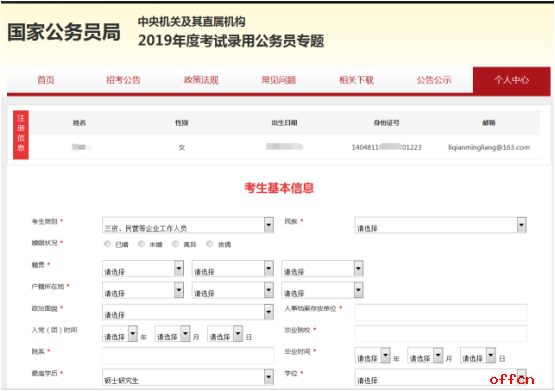This screenshot has height=391, width=555.
Task: Go to 招考公告 page
Action: click(x=124, y=80)
